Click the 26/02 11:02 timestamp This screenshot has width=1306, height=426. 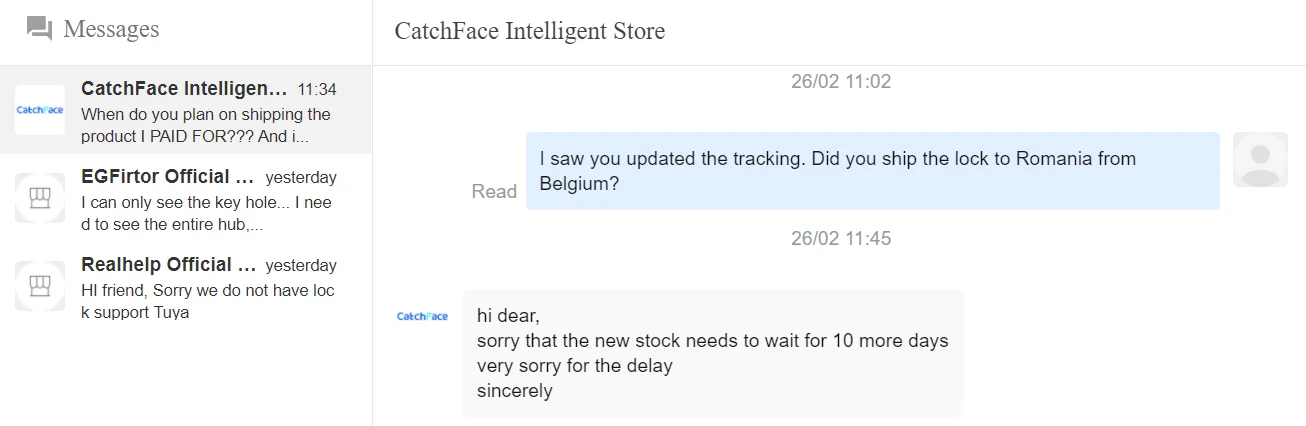[x=840, y=81]
